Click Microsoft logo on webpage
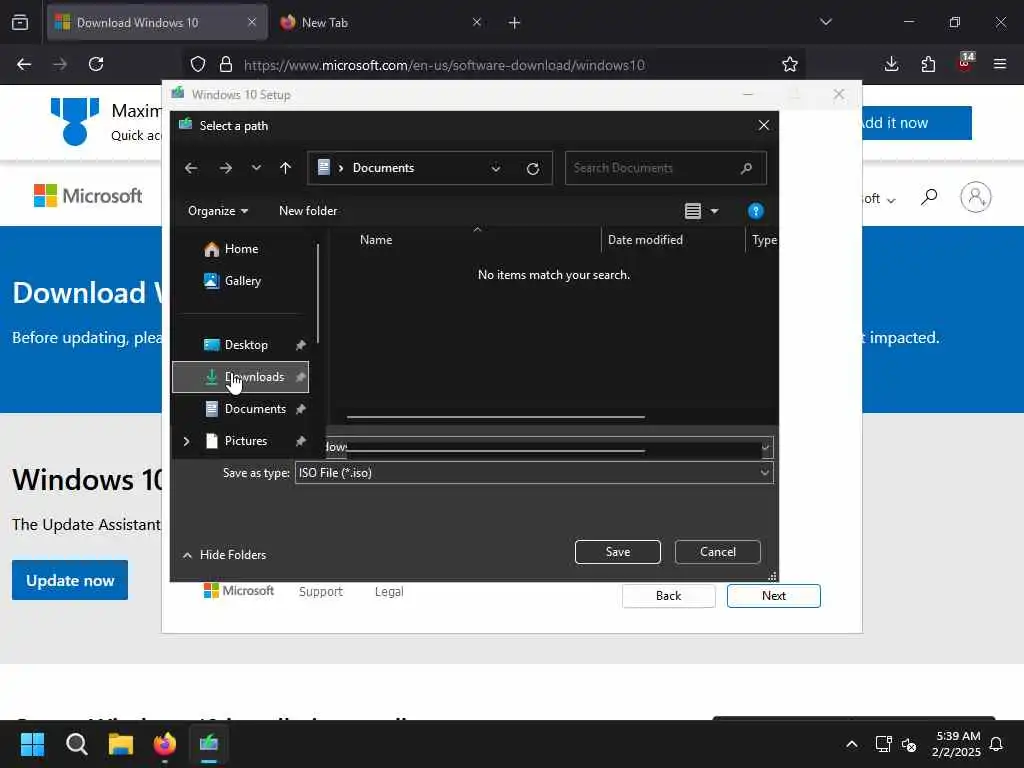 [x=88, y=196]
